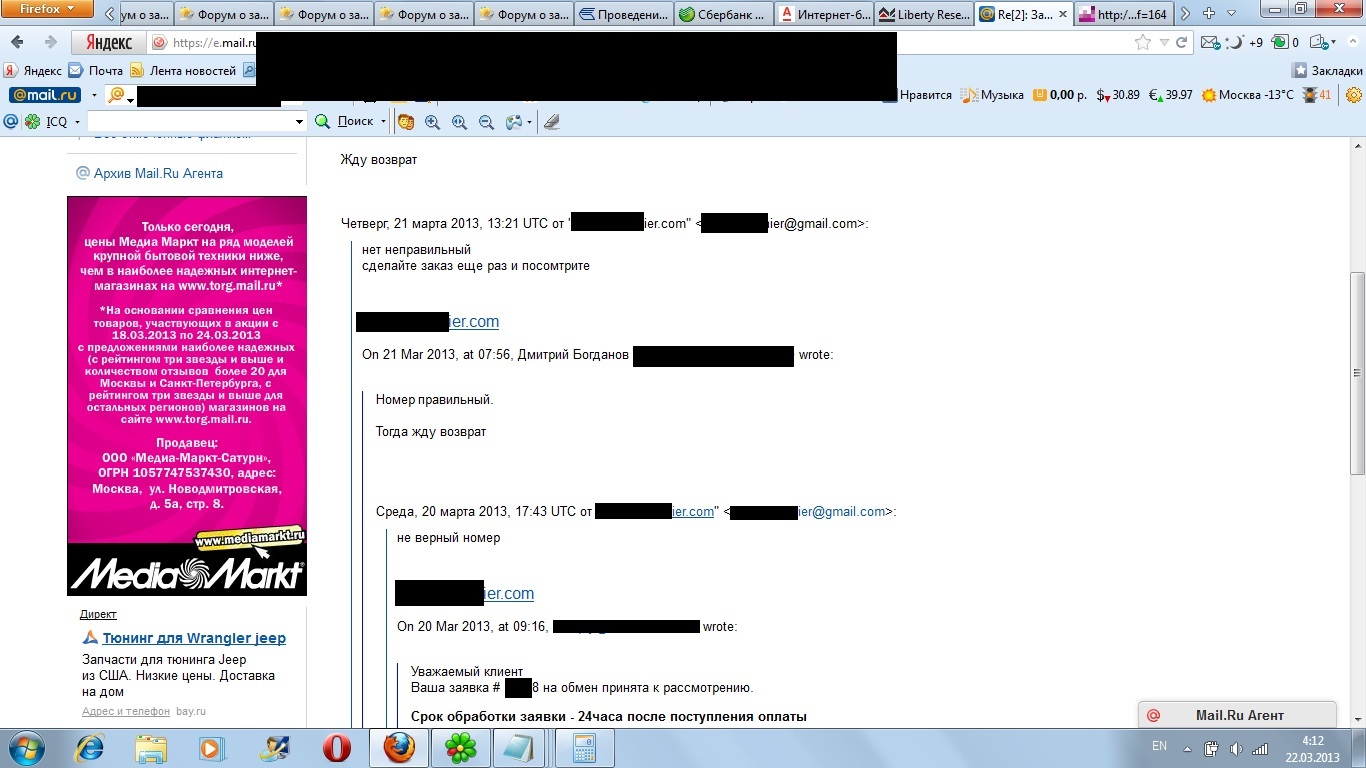
Task: Open the Firefox application menu
Action: click(46, 9)
